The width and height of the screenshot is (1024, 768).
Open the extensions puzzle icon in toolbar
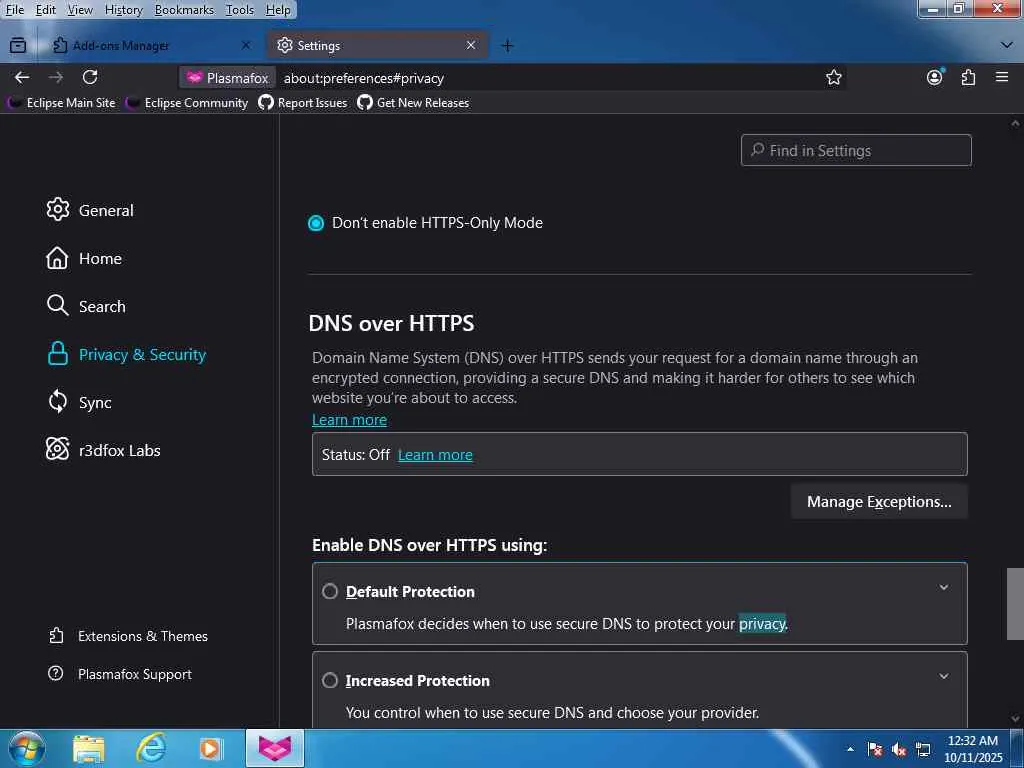click(x=968, y=78)
